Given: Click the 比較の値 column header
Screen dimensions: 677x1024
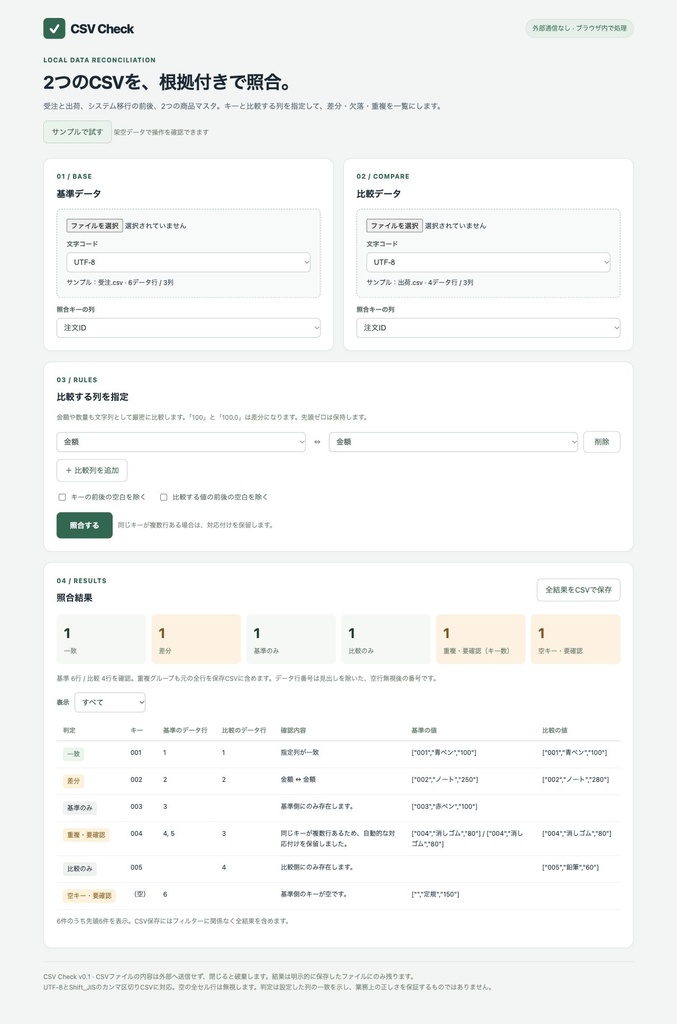Looking at the screenshot, I should click(x=555, y=730).
